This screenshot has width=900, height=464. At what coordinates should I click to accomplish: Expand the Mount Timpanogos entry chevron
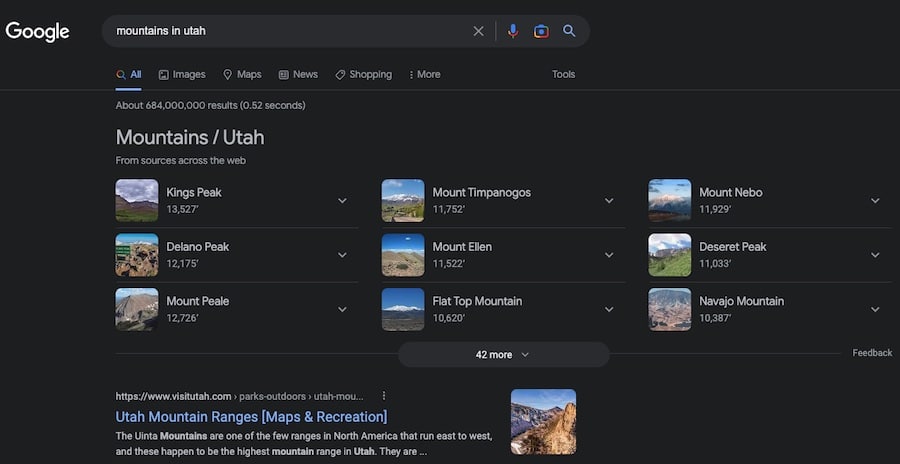[609, 201]
